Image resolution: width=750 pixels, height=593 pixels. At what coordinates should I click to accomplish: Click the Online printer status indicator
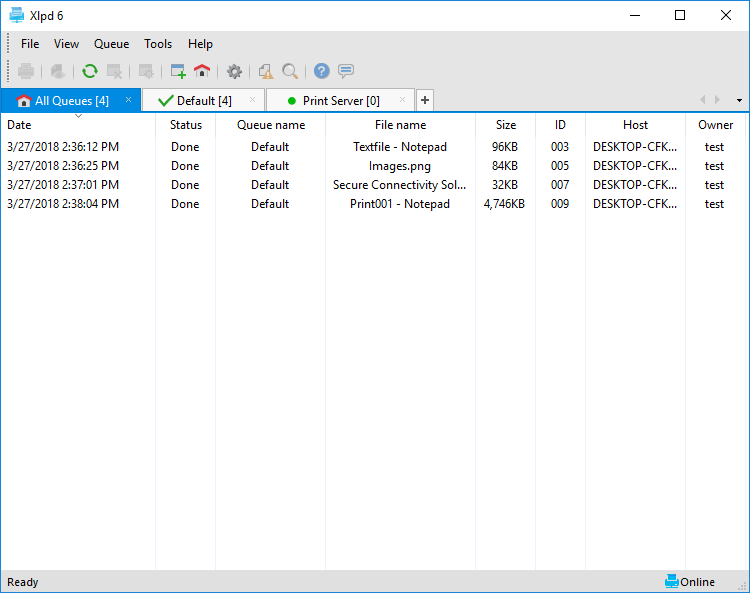[689, 582]
